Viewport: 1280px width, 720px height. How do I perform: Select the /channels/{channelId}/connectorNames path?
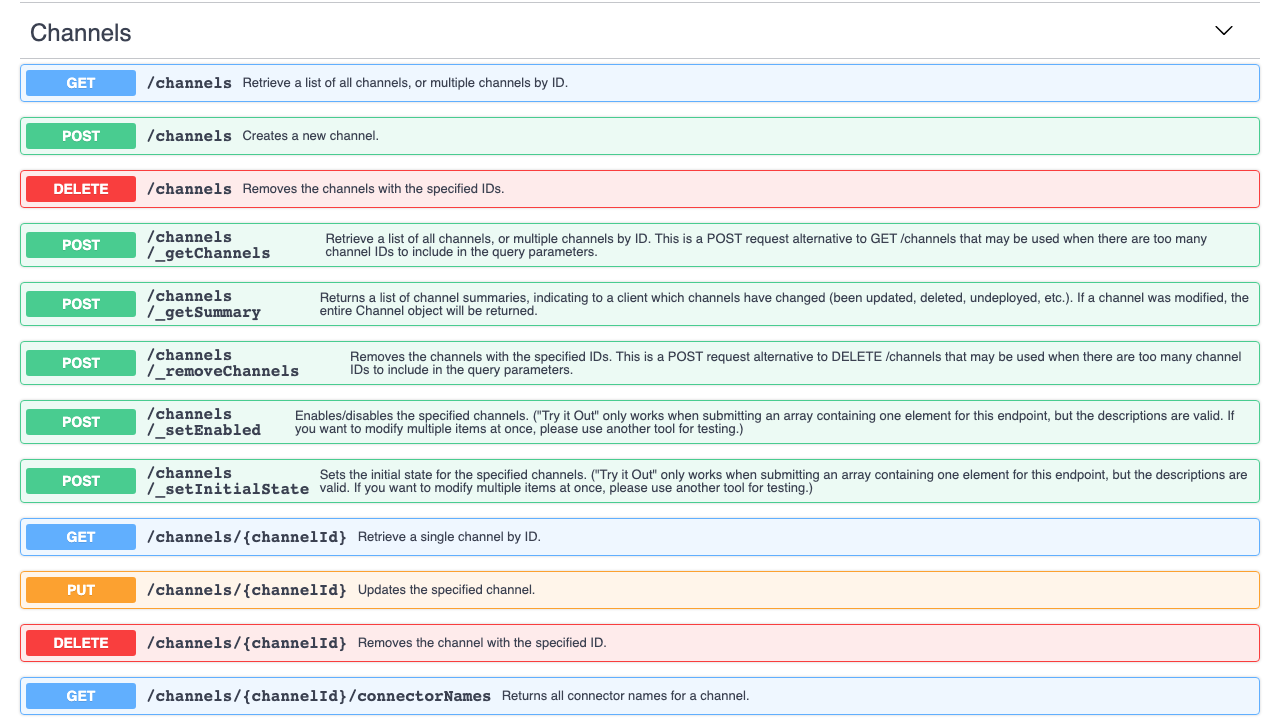319,696
